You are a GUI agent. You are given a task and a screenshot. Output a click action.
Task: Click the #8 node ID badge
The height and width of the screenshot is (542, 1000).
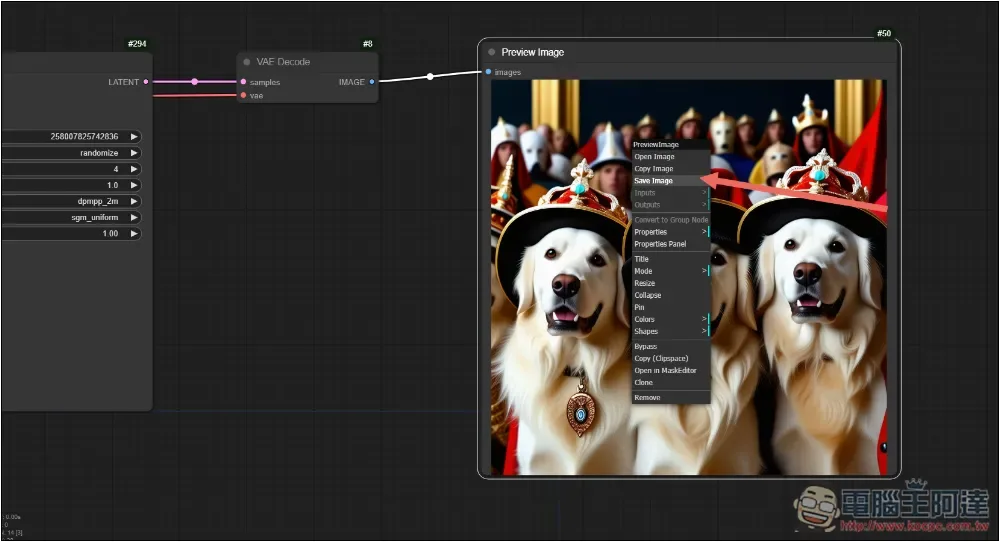pos(368,44)
